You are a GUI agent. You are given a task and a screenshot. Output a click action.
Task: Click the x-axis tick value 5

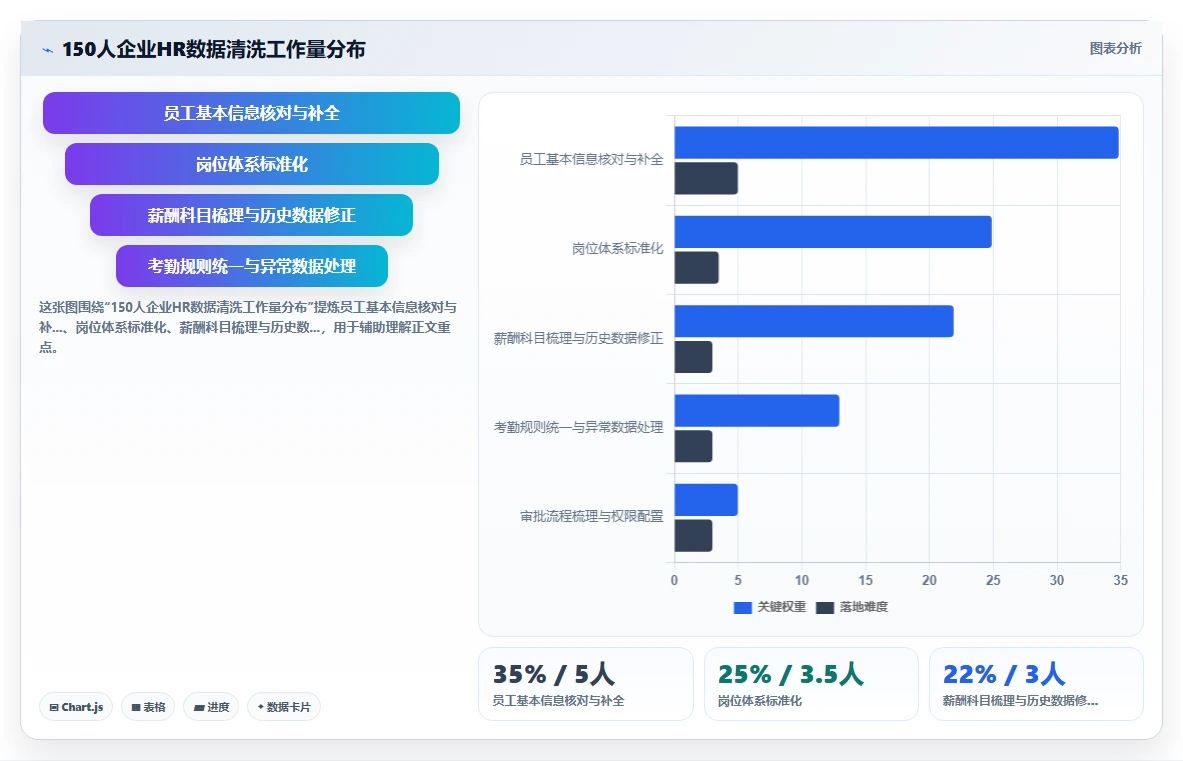738,580
